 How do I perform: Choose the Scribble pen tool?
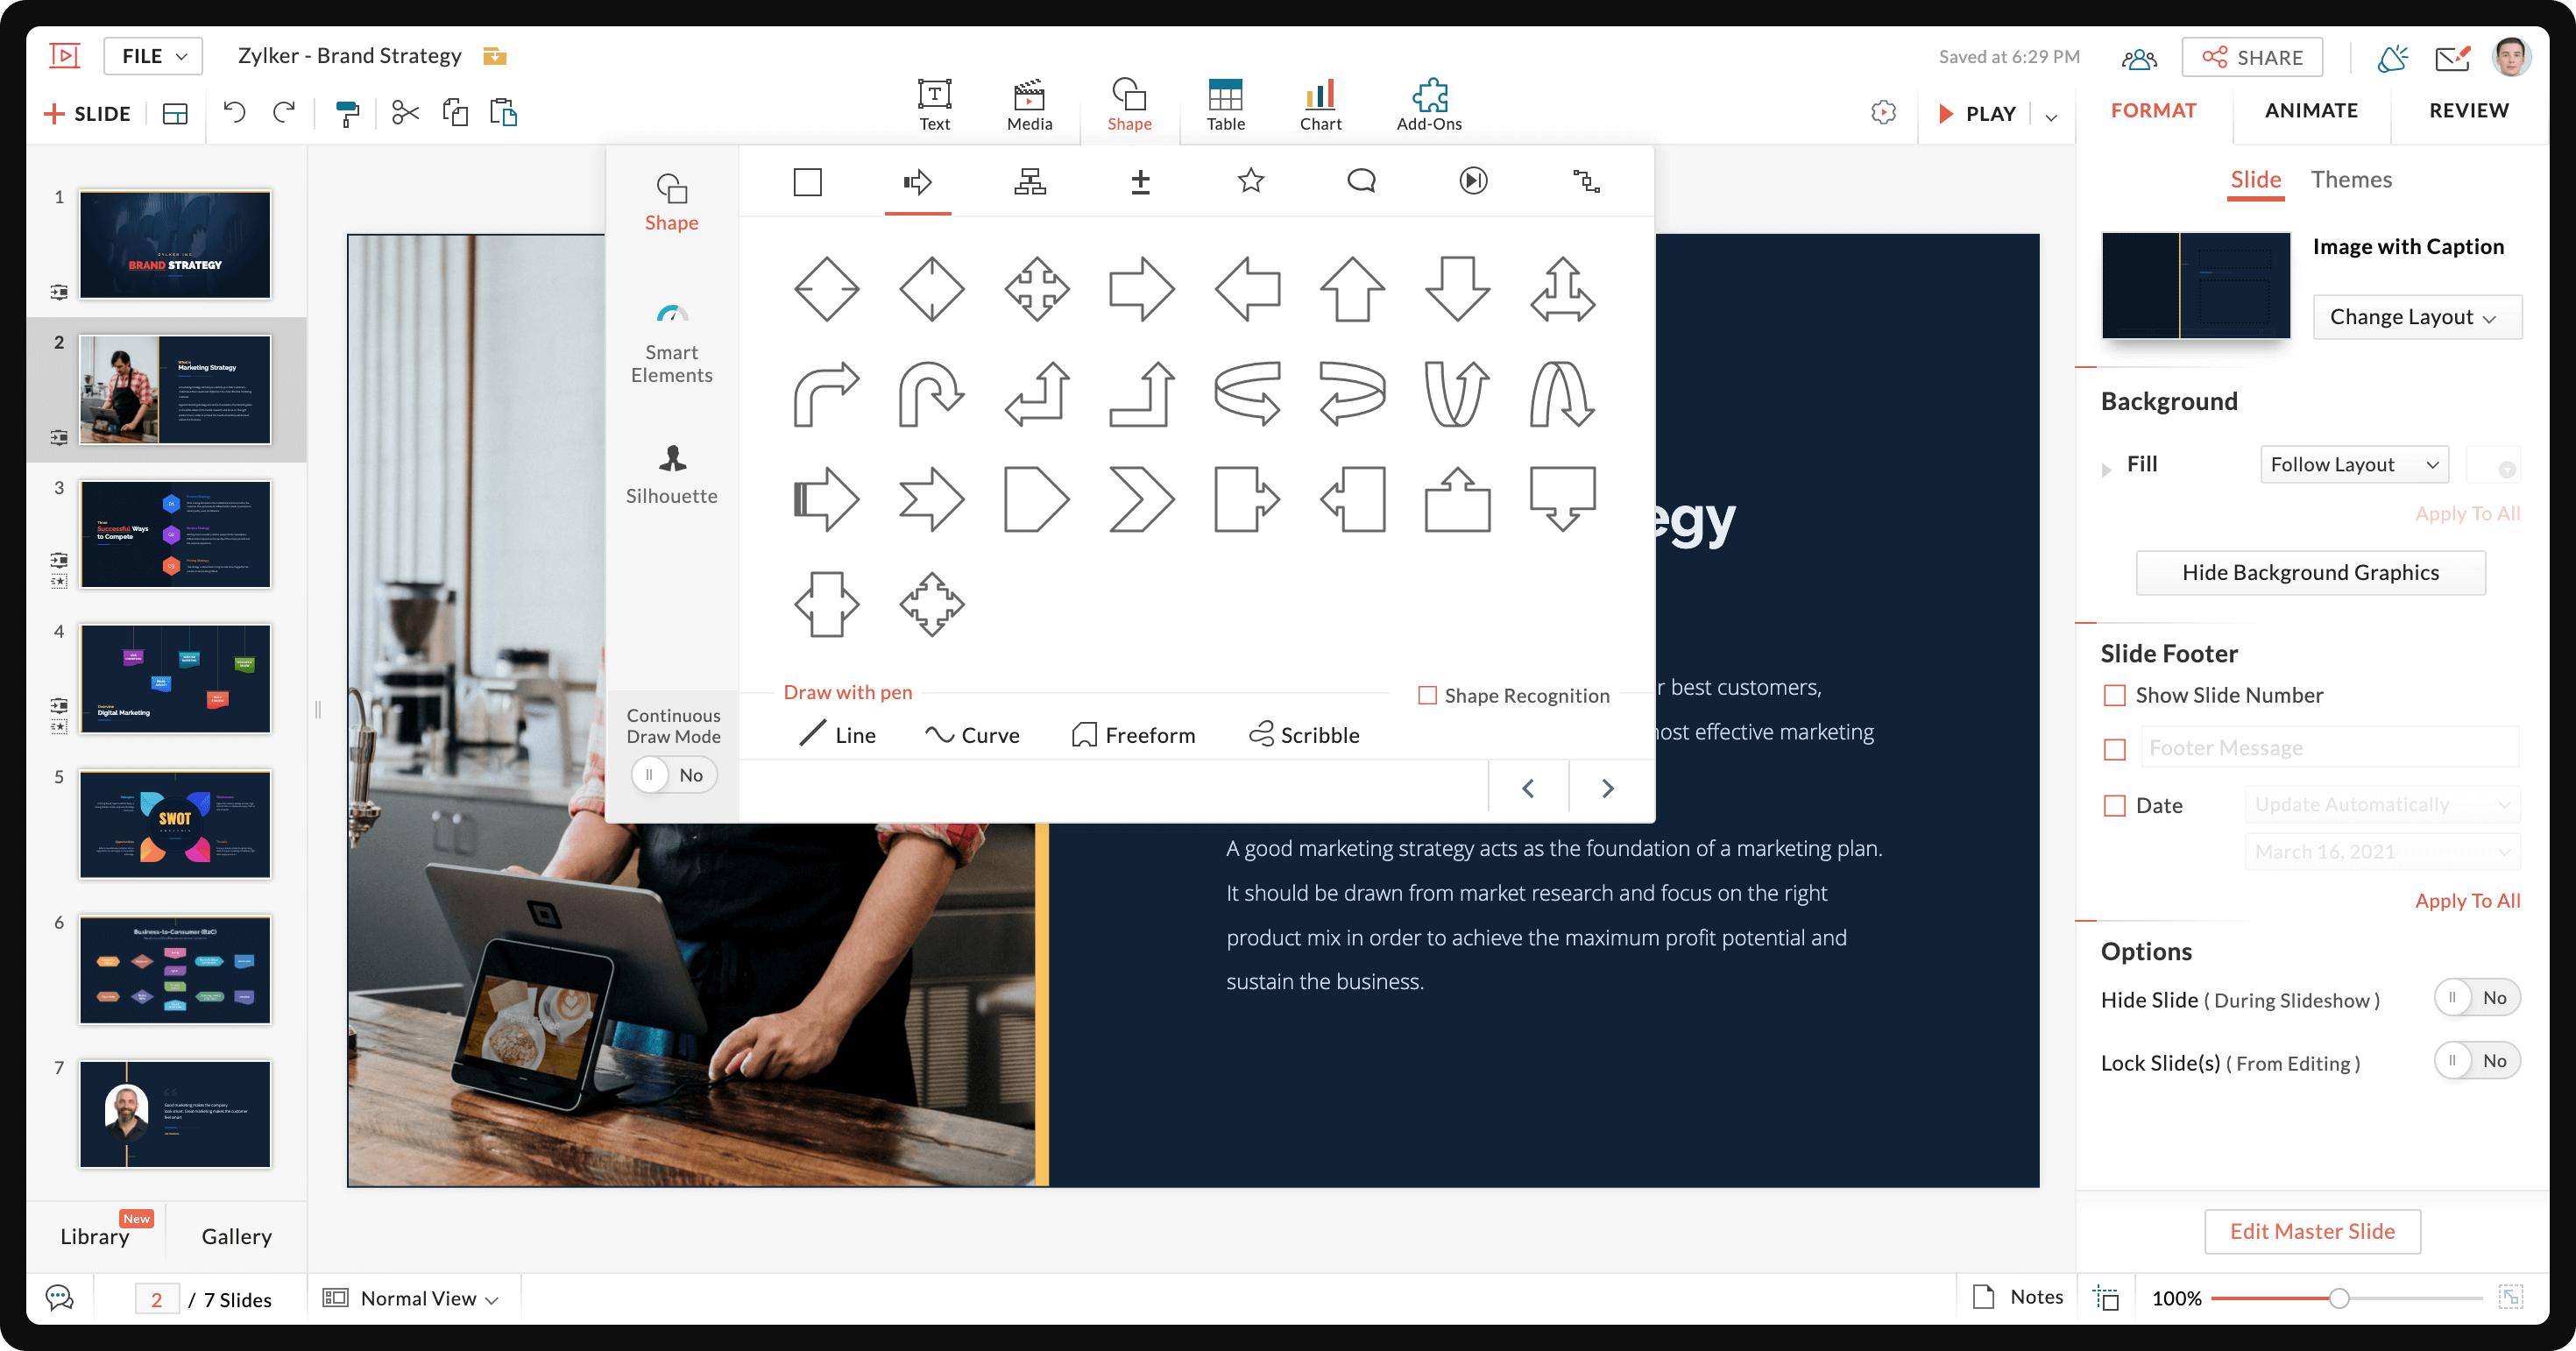coord(1304,735)
